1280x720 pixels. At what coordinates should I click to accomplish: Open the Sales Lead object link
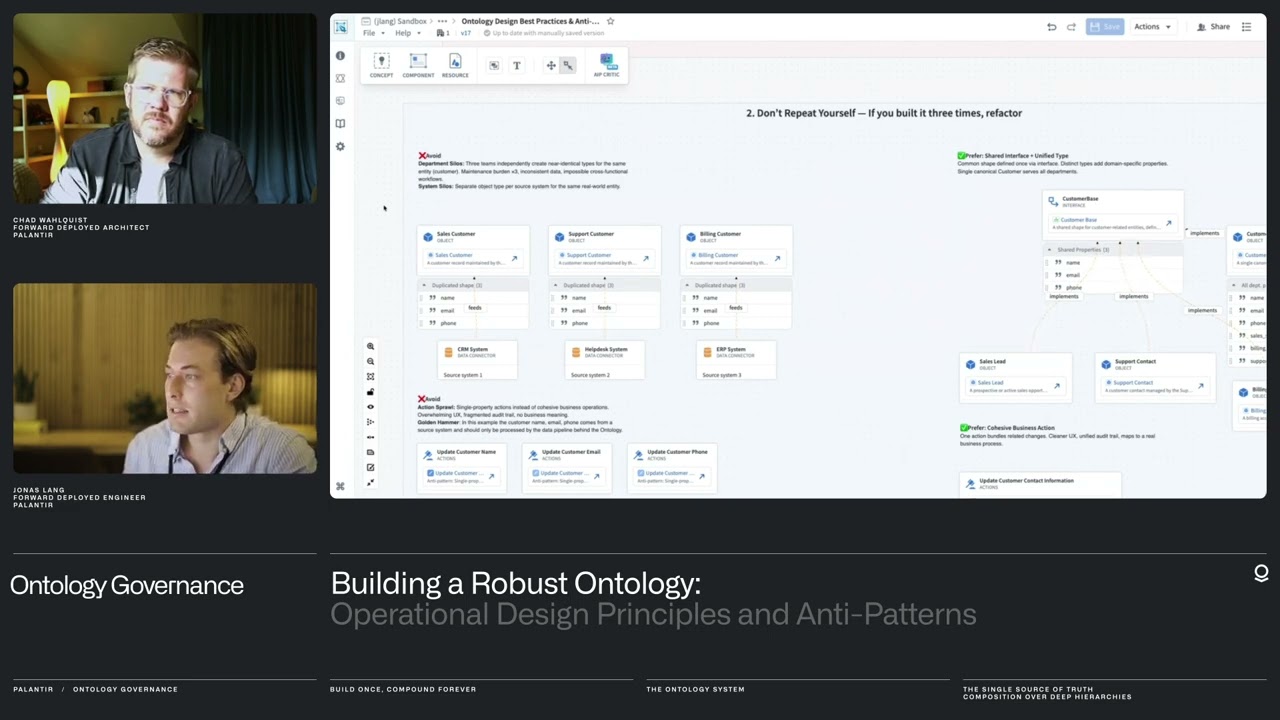(1056, 386)
